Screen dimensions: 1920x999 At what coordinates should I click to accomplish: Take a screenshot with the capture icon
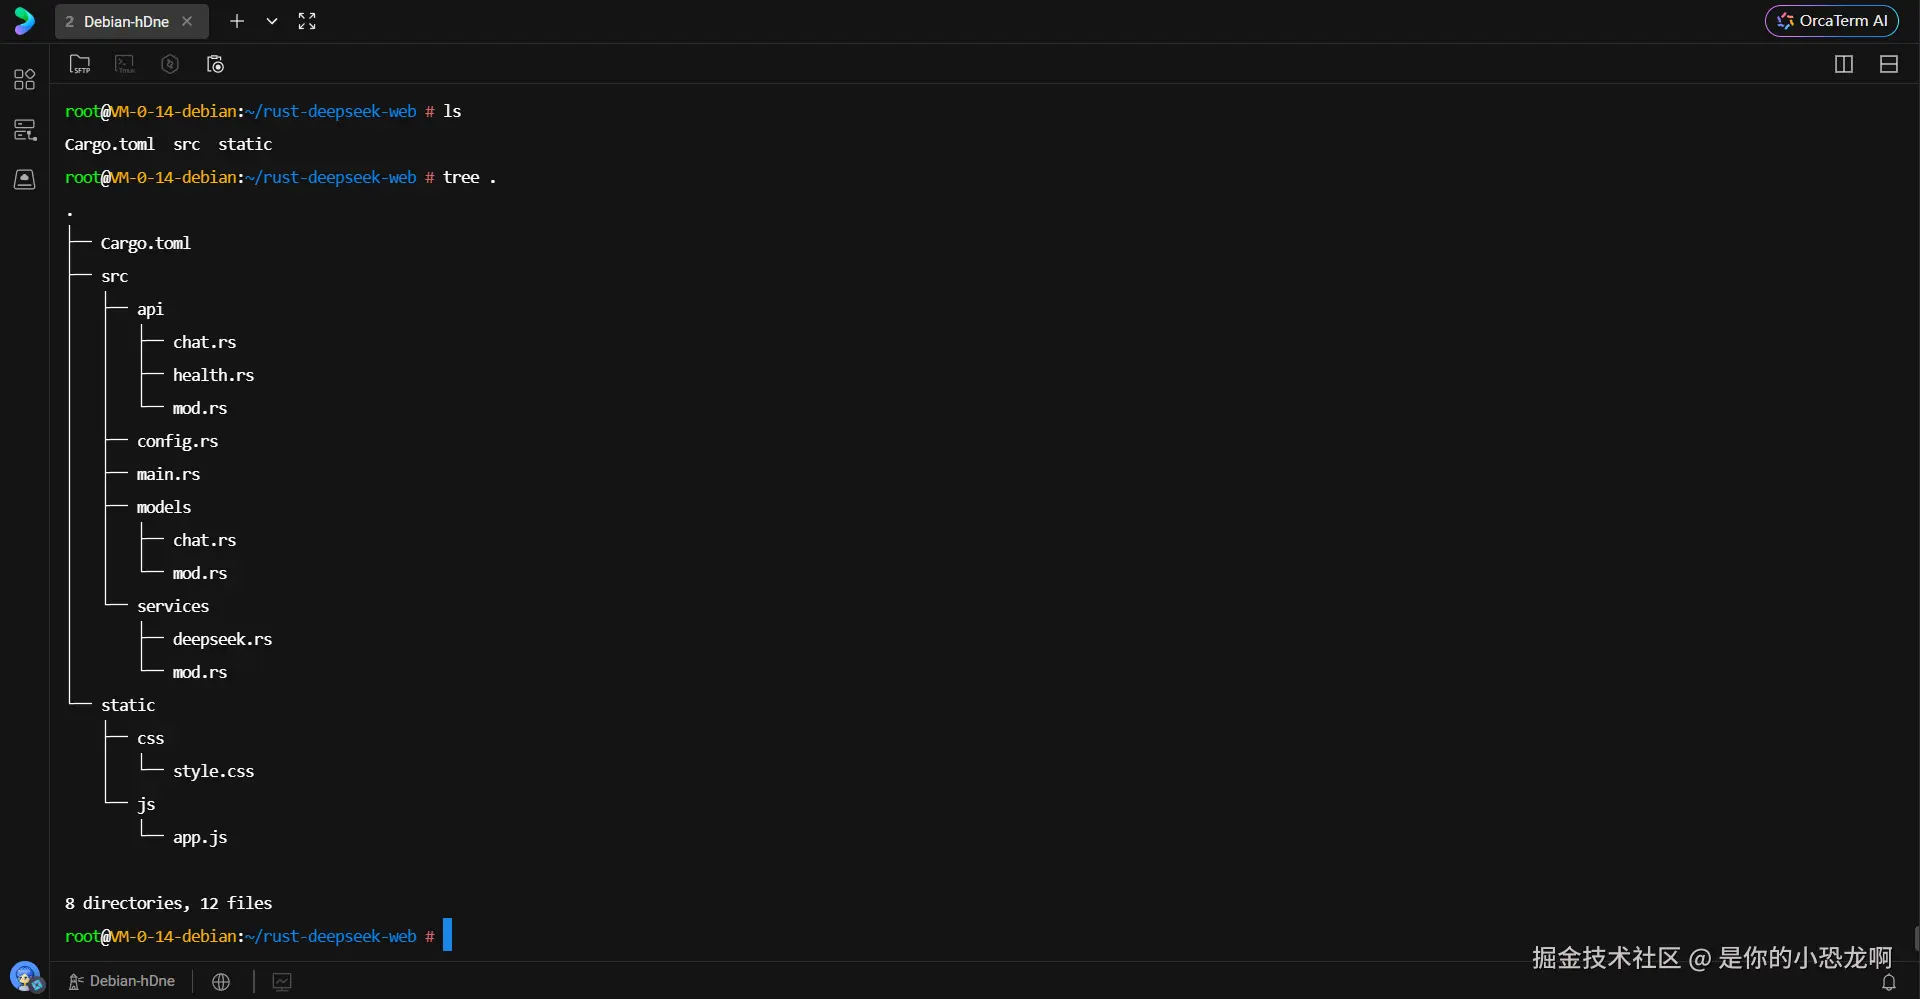tap(215, 64)
